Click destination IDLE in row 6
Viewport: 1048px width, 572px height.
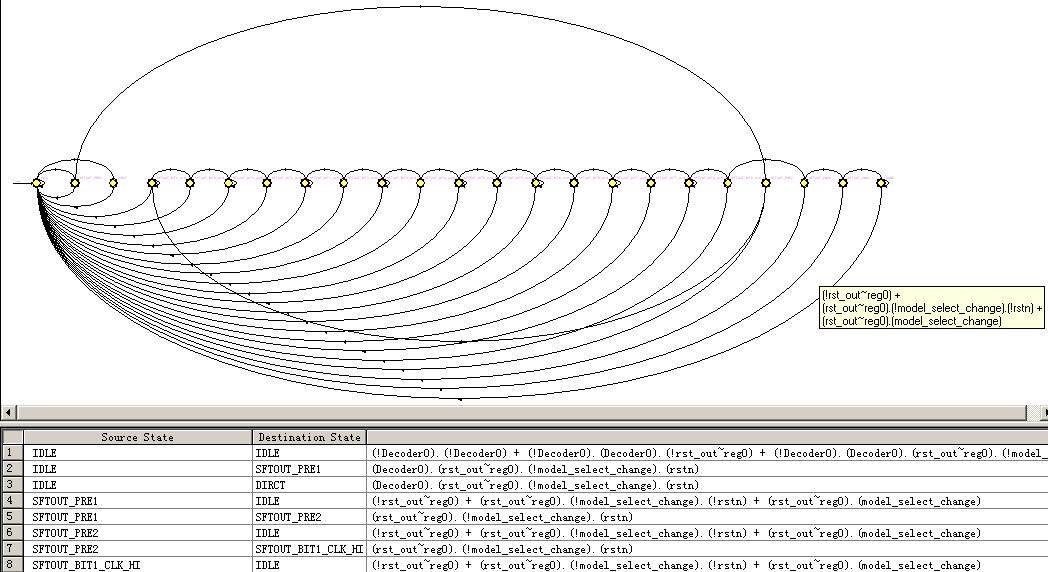point(309,533)
